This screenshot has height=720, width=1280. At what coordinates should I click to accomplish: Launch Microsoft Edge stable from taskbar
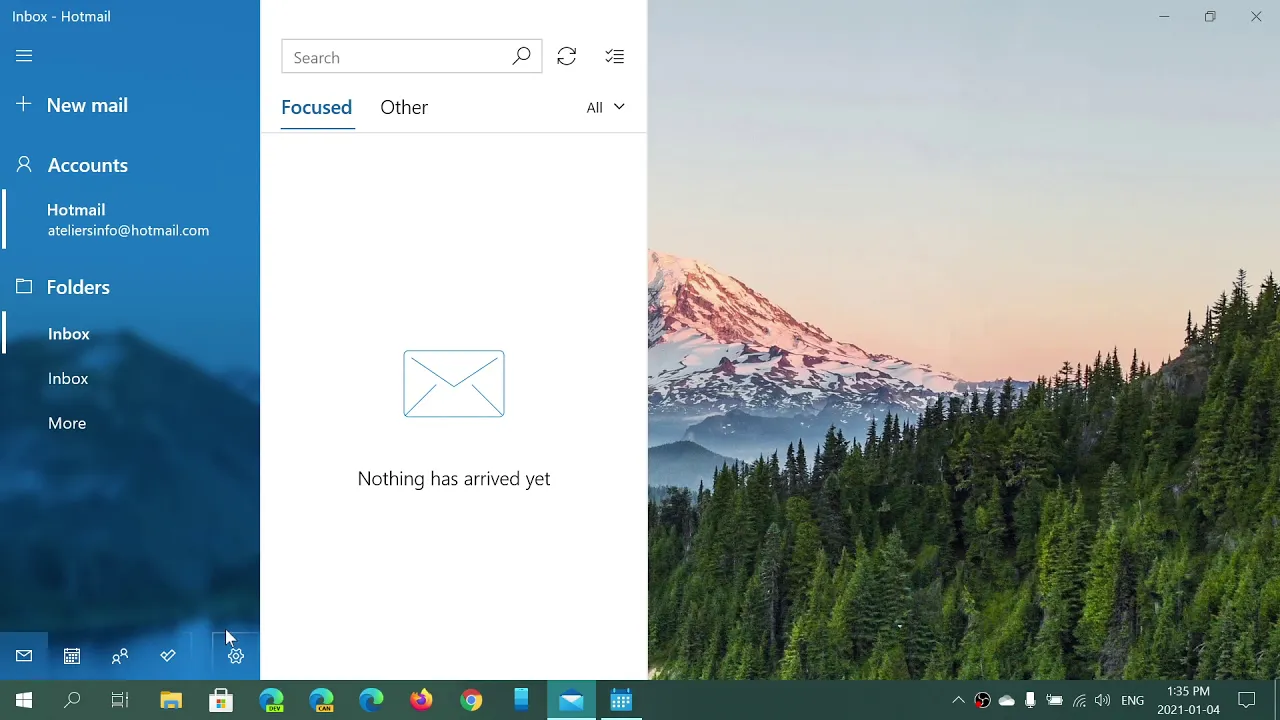(371, 701)
